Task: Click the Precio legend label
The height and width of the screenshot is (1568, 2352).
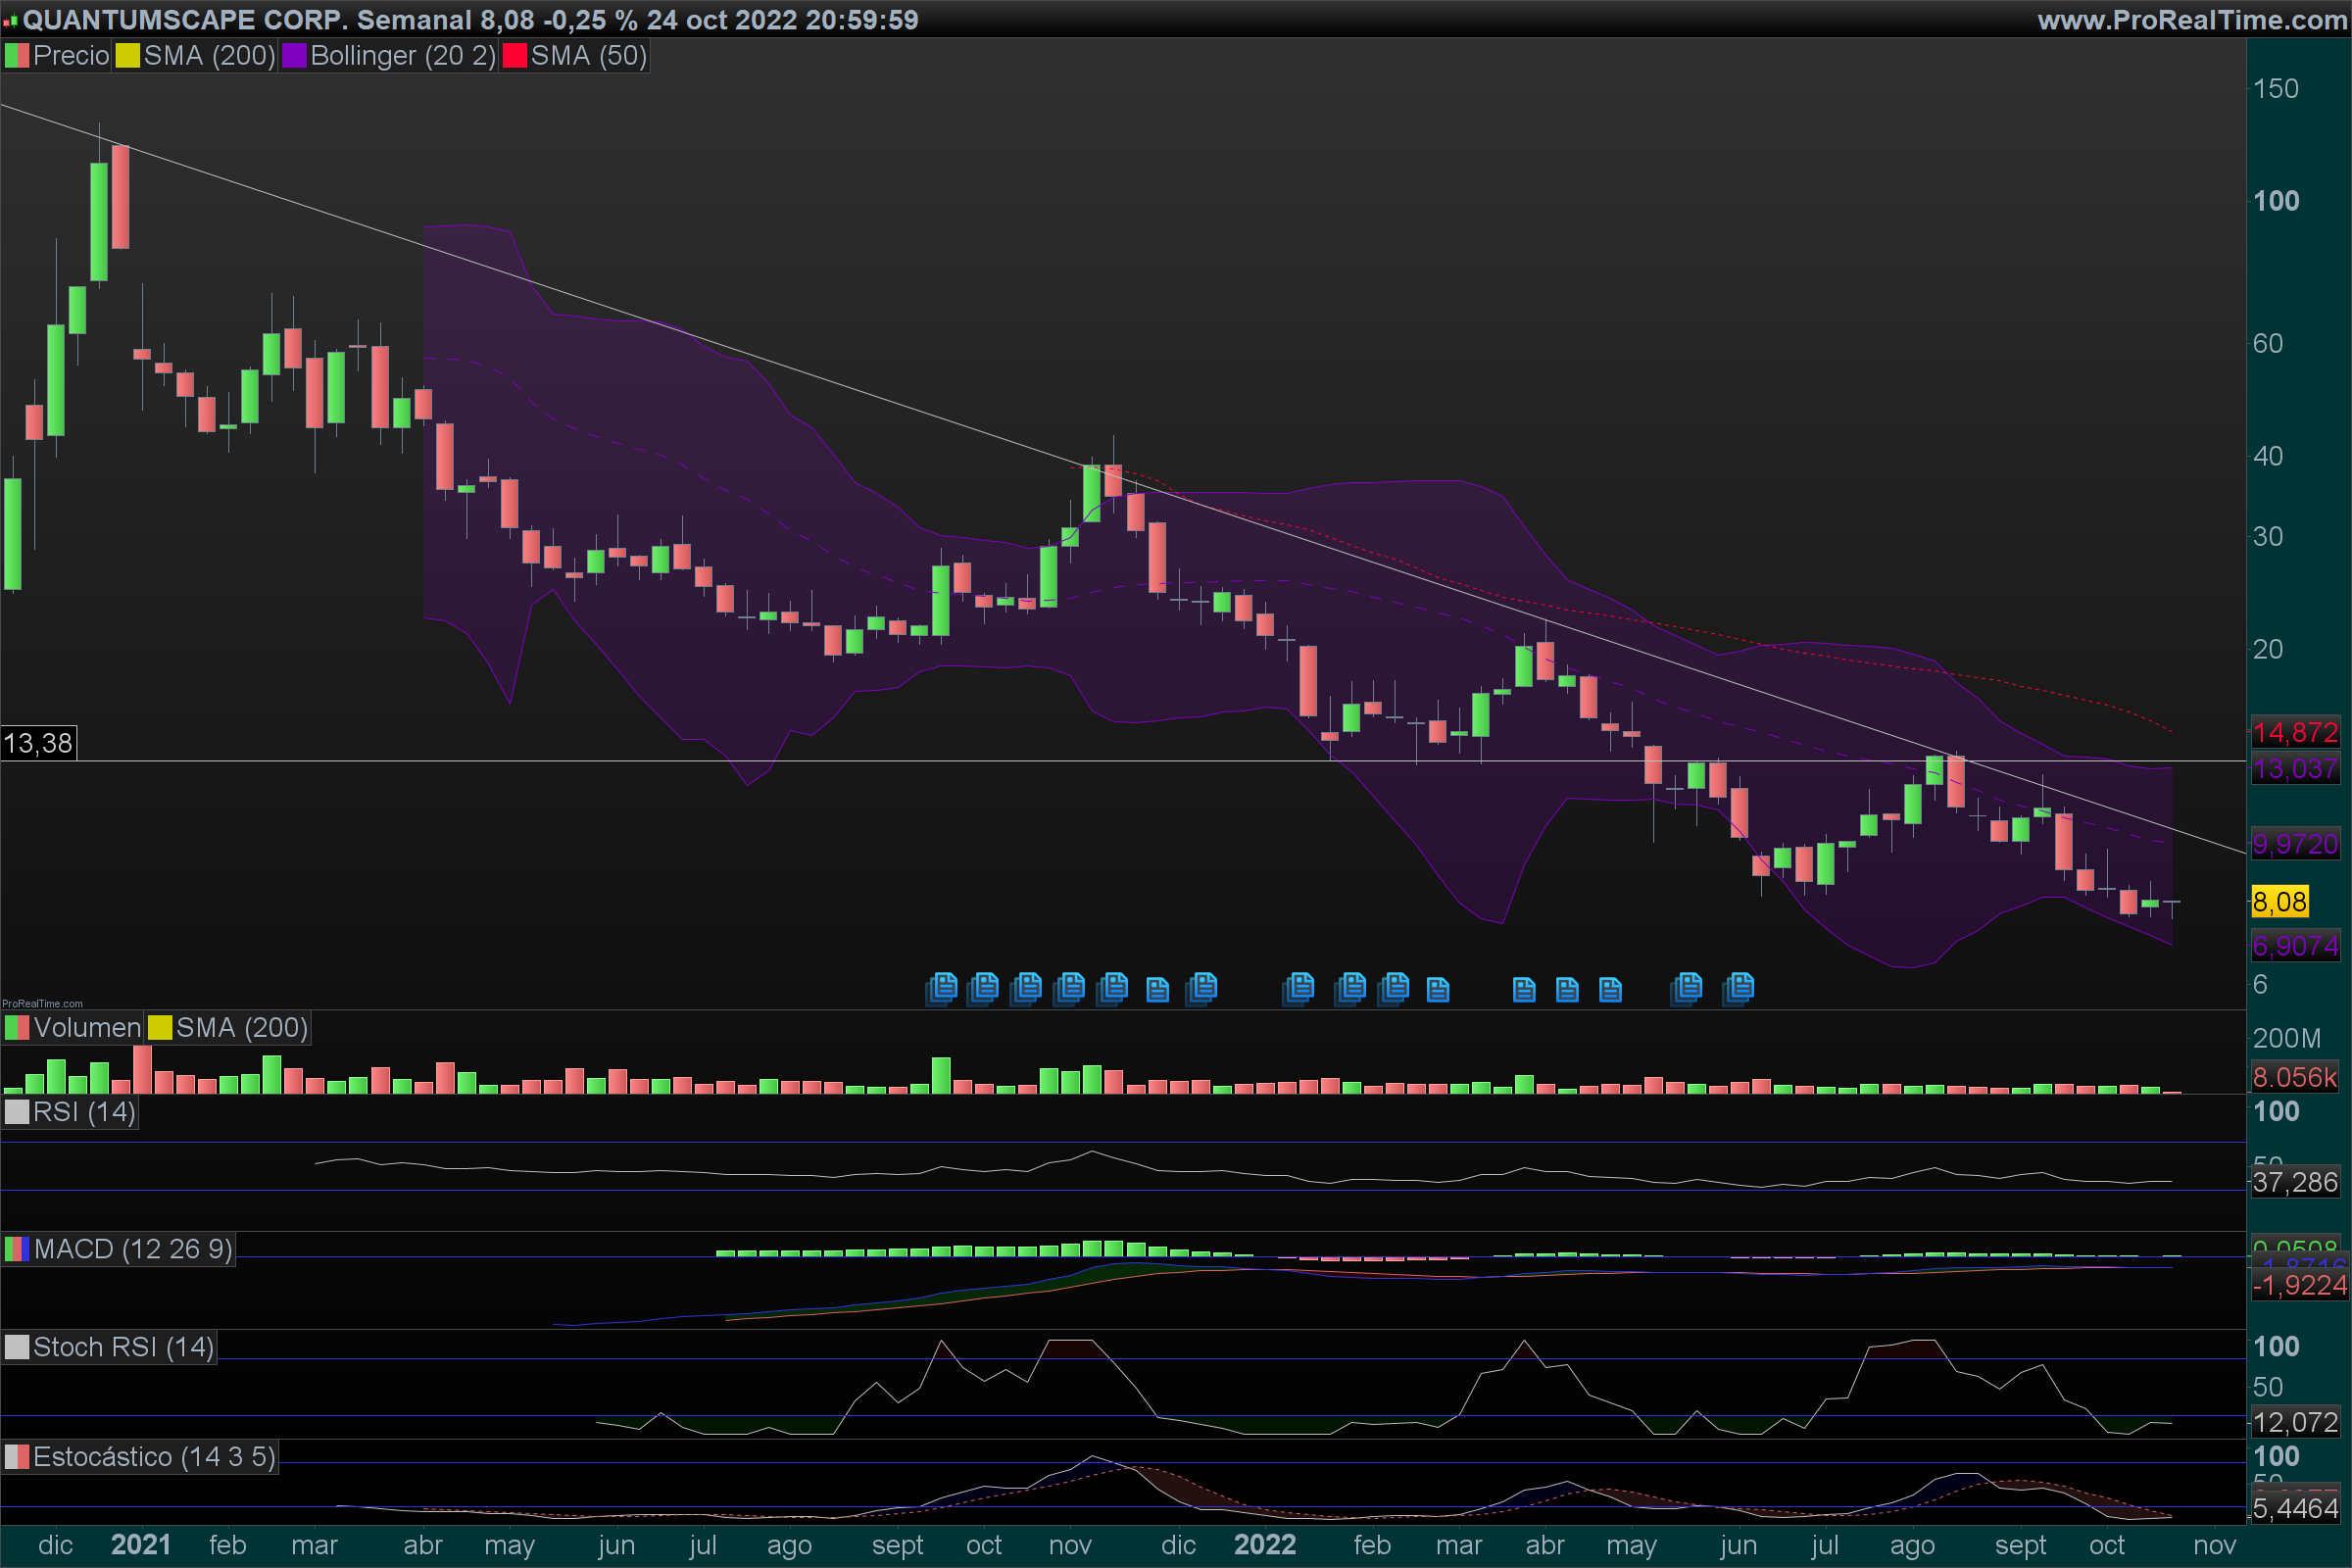Action: (x=70, y=56)
